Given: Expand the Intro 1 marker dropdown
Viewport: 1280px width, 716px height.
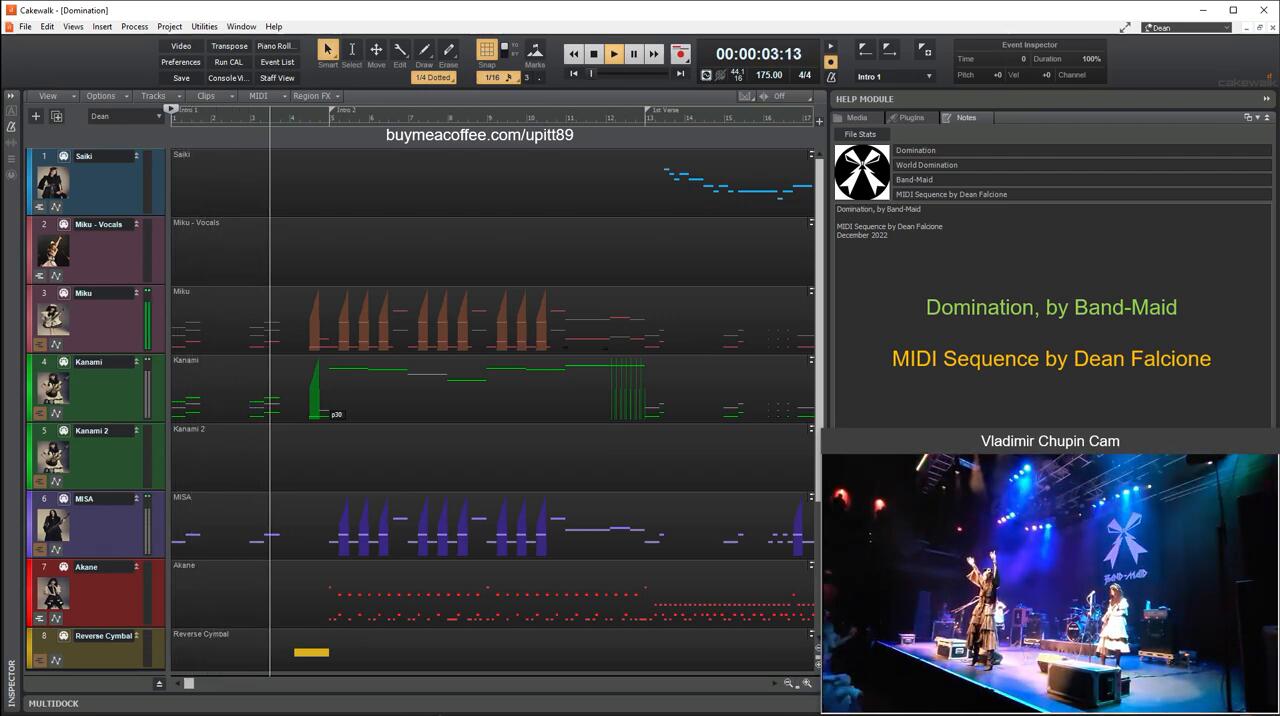Looking at the screenshot, I should point(928,76).
